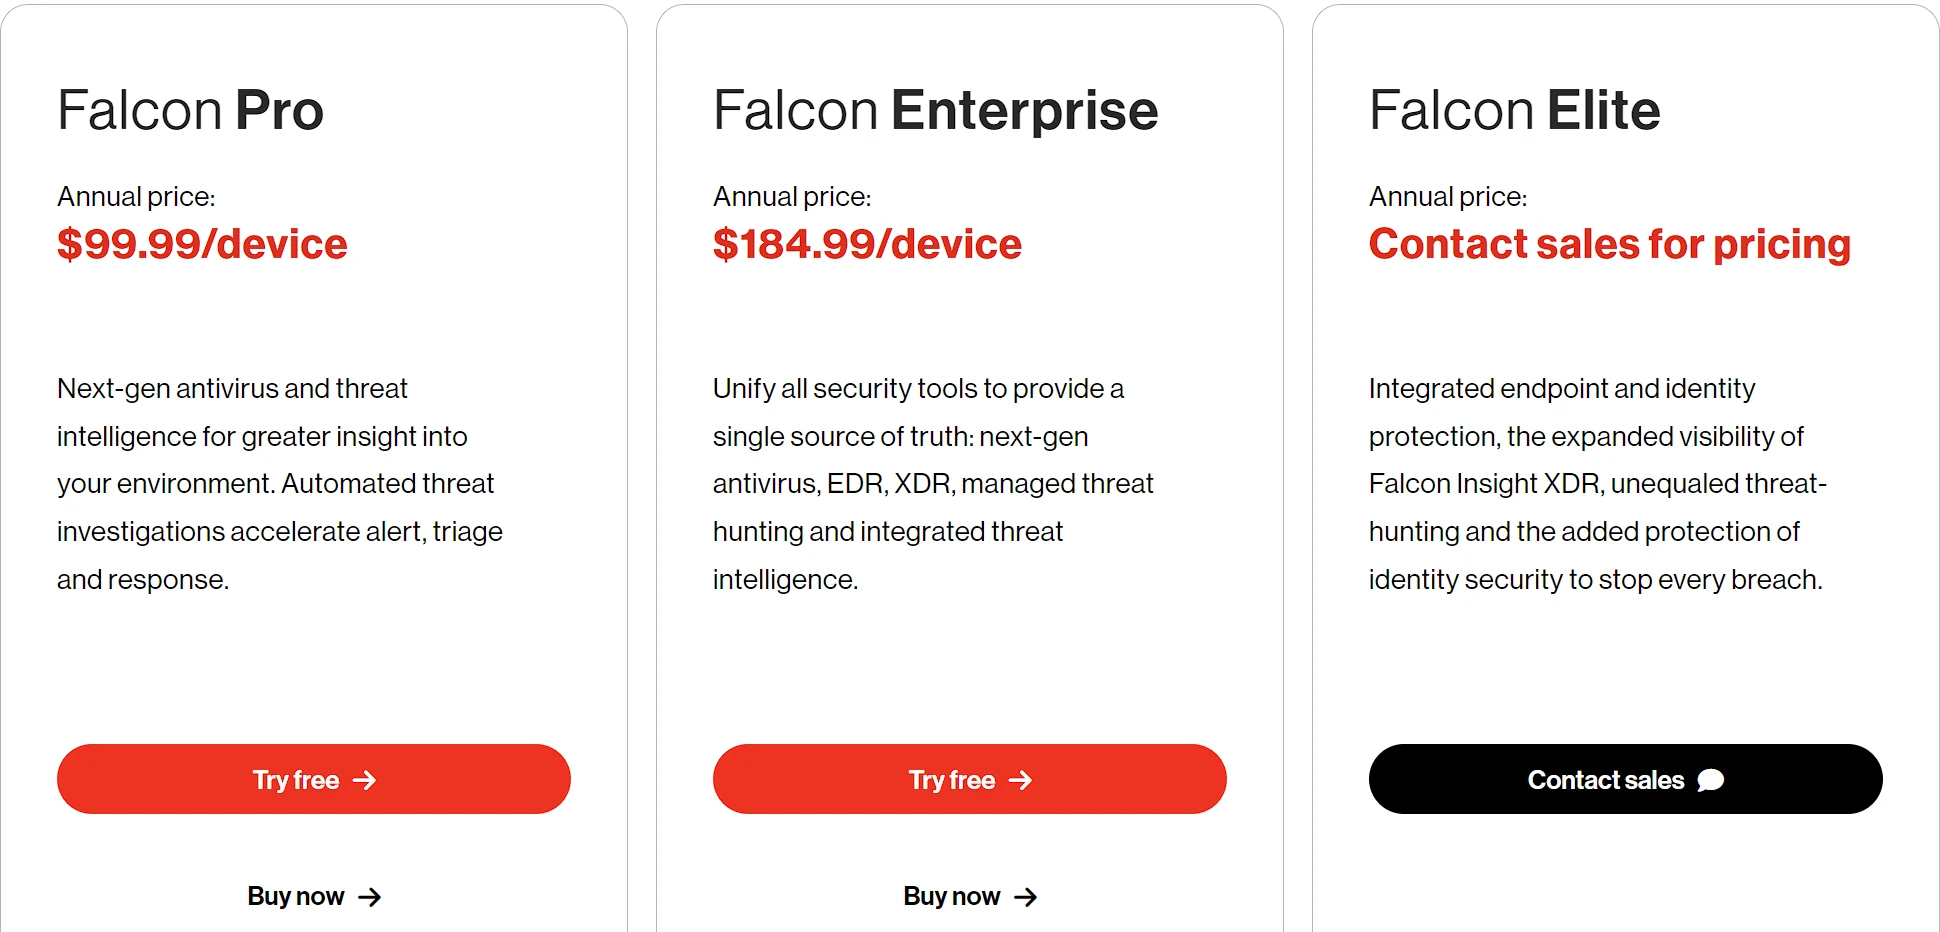This screenshot has width=1940, height=932.
Task: Click the red Contact sales for pricing text
Action: pyautogui.click(x=1610, y=245)
